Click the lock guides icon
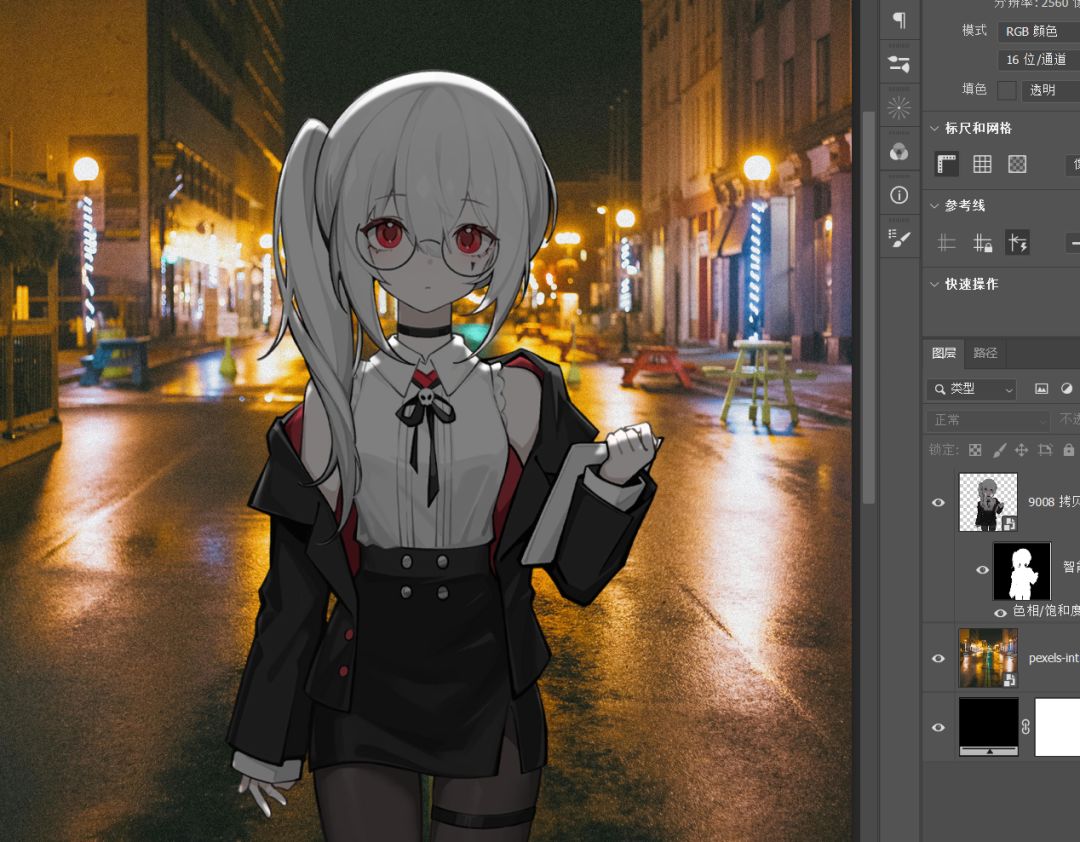Viewport: 1080px width, 842px height. pyautogui.click(x=982, y=243)
